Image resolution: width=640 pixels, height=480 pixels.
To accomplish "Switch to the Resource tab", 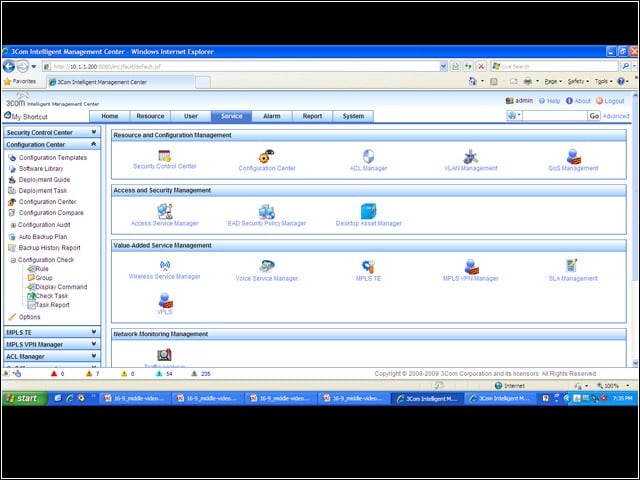I will [x=150, y=116].
